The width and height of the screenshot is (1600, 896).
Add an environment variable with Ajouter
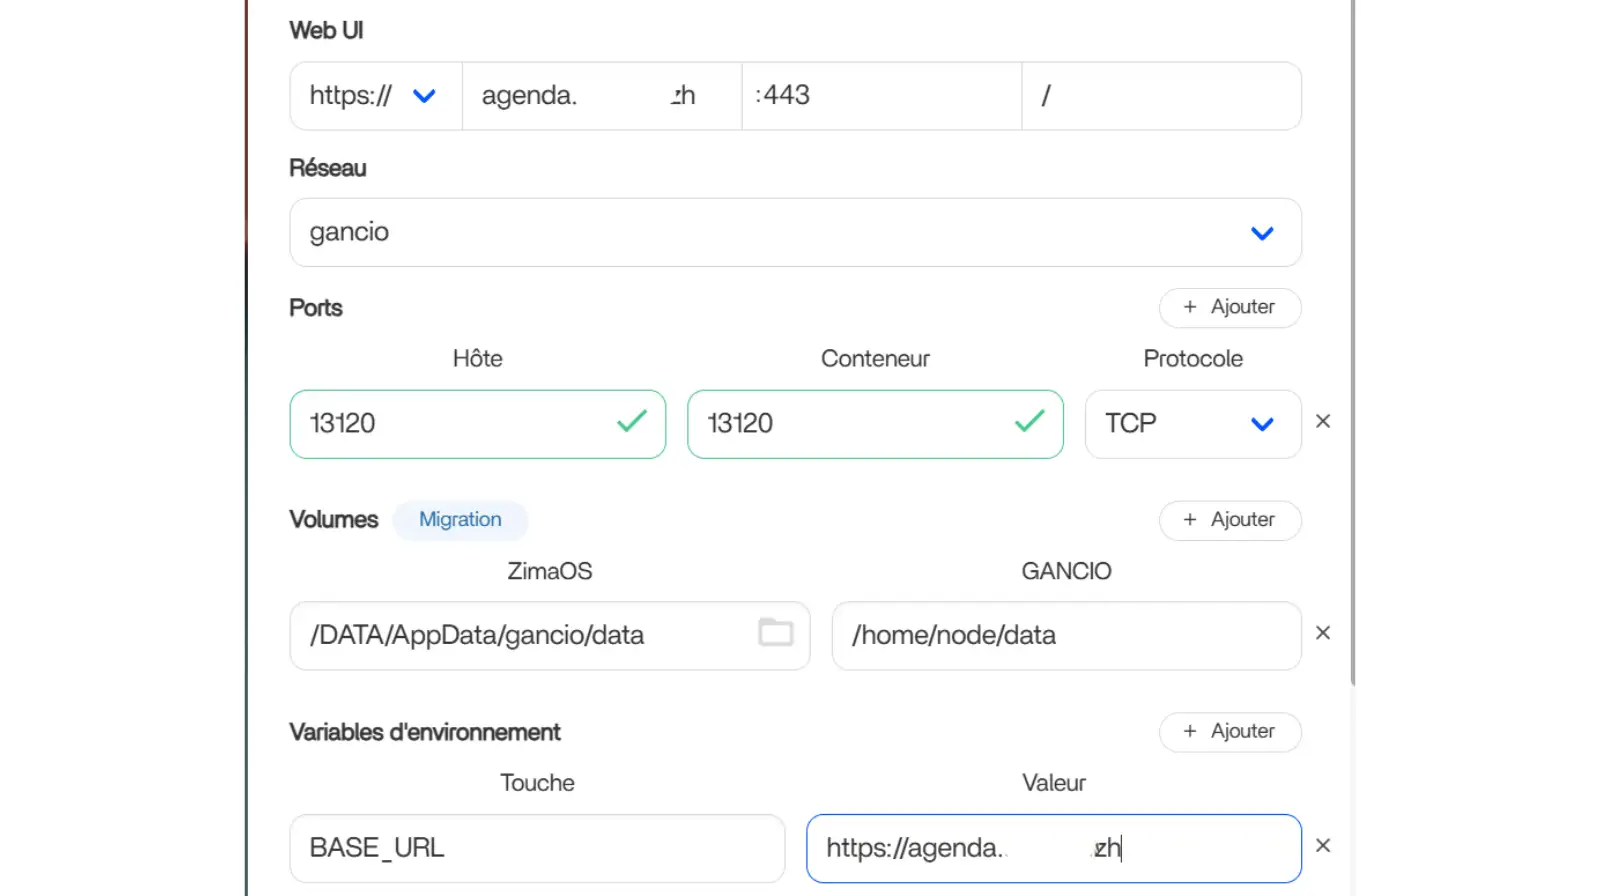click(x=1229, y=732)
